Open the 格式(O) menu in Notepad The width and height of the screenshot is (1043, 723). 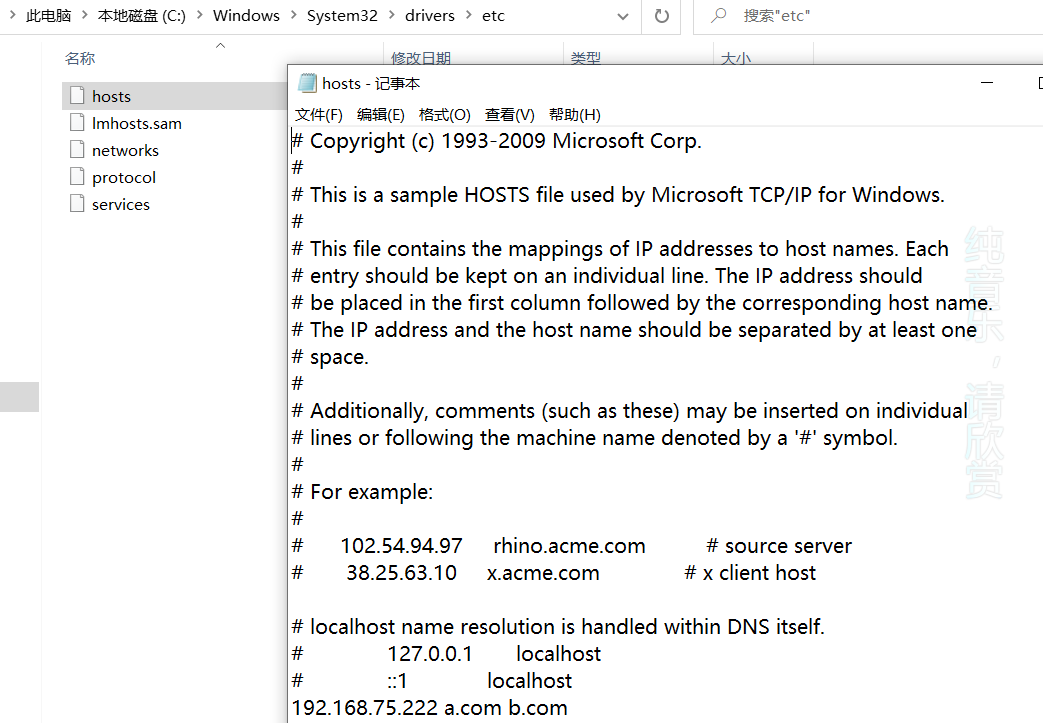point(444,114)
